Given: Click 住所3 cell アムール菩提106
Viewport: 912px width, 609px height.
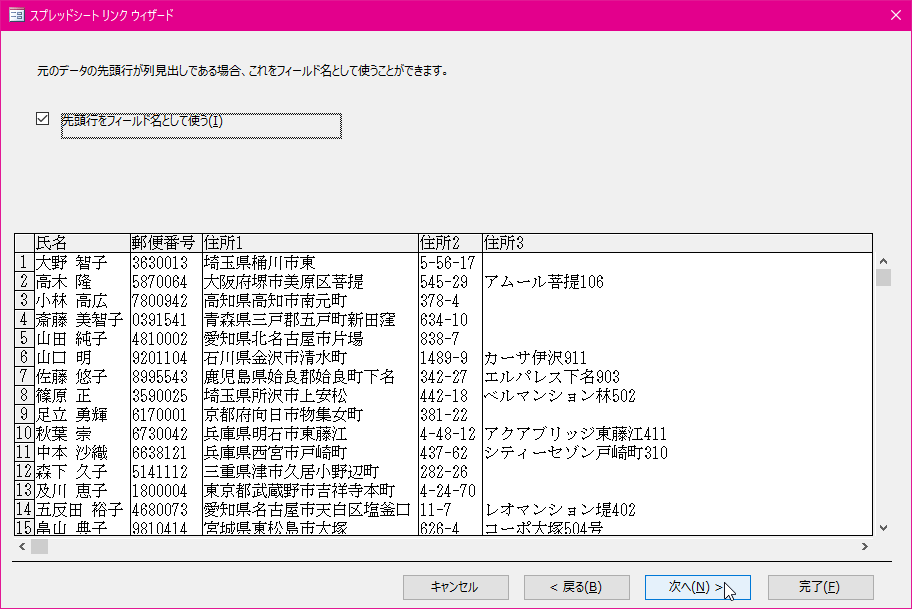Looking at the screenshot, I should pos(677,282).
